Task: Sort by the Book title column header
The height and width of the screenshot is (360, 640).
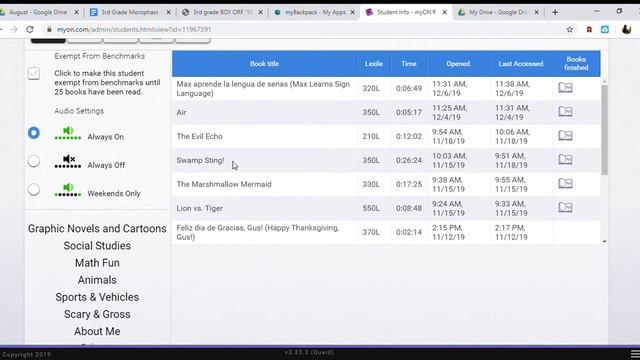Action: click(x=264, y=64)
